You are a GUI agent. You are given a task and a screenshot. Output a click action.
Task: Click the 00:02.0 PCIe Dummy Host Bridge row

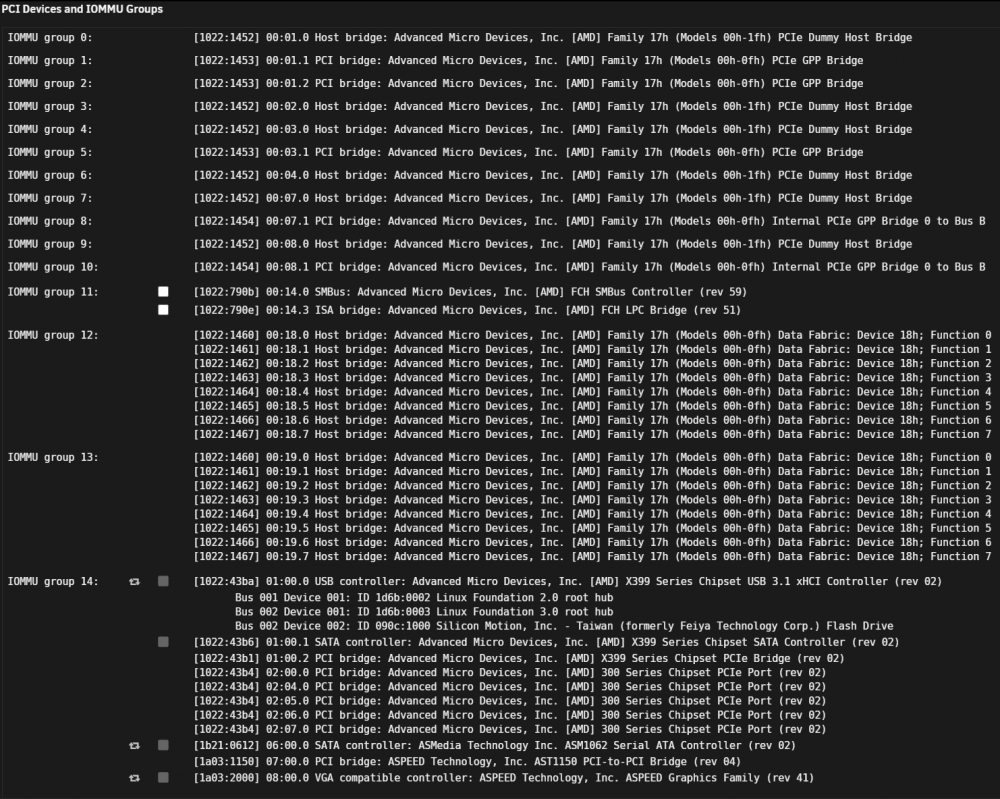pyautogui.click(x=553, y=106)
